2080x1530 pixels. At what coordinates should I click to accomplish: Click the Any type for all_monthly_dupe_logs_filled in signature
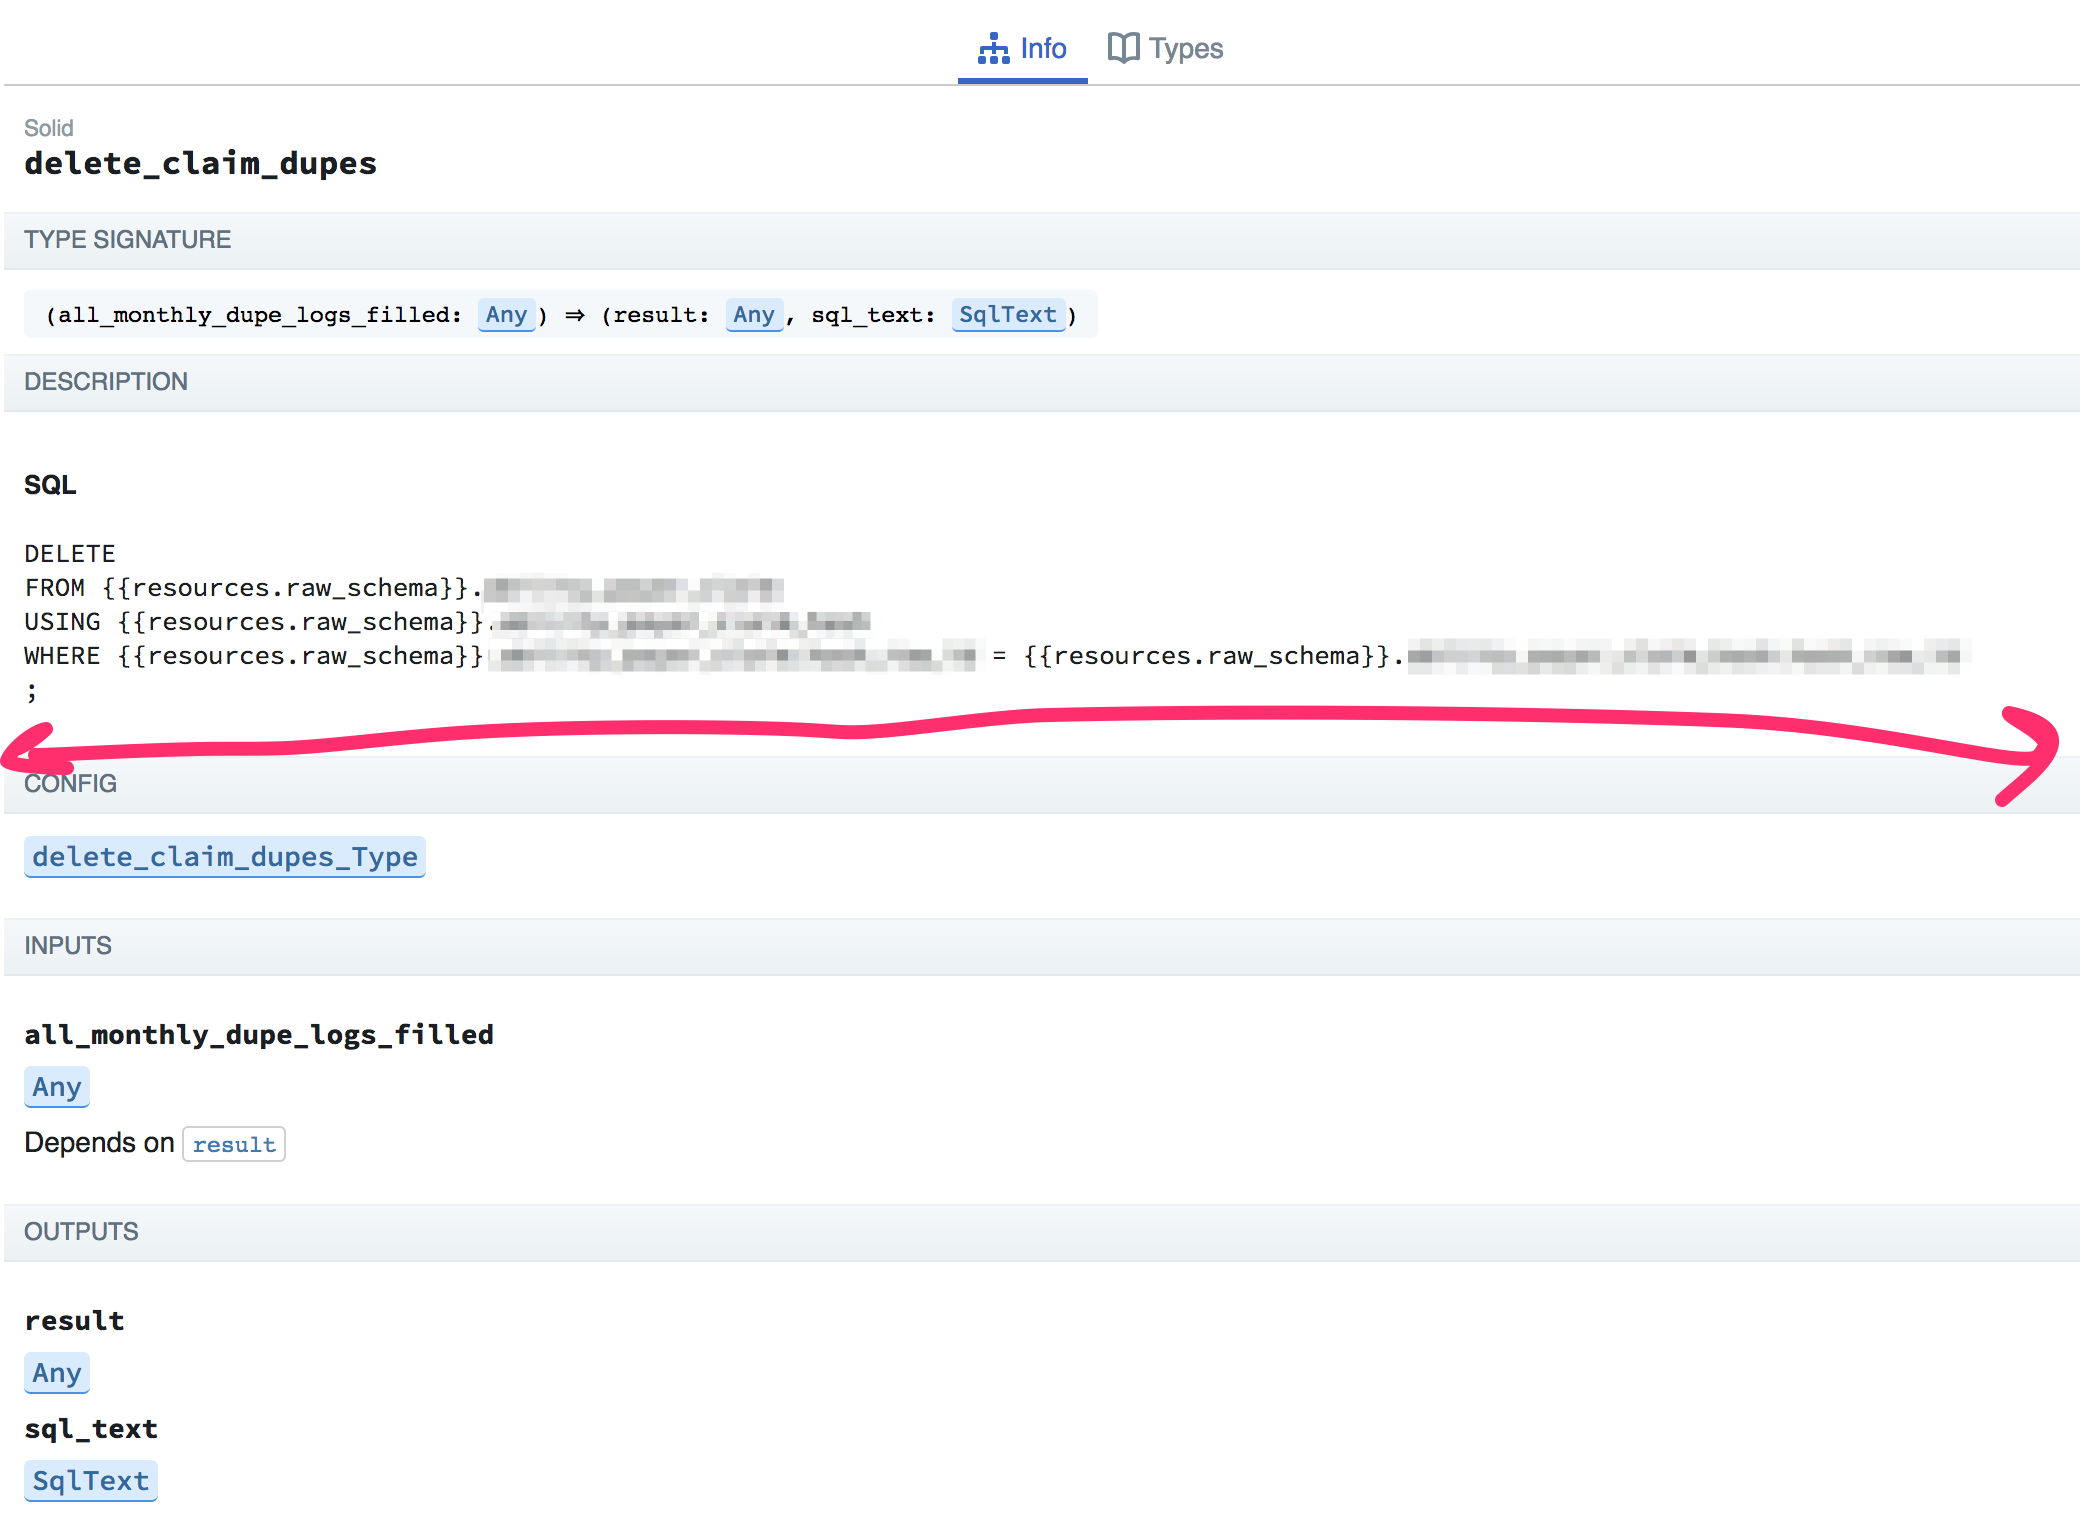tap(505, 314)
